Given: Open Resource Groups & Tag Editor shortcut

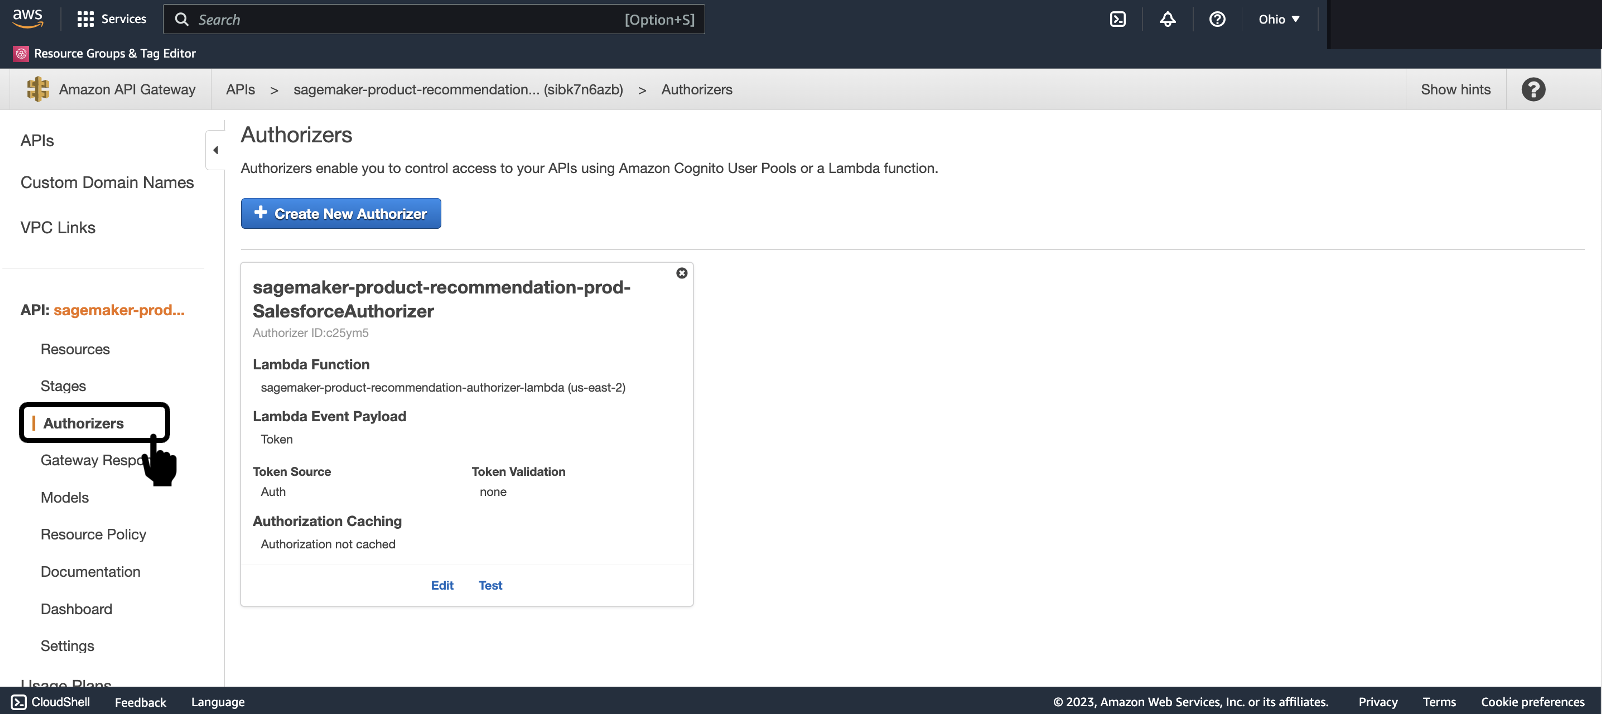Looking at the screenshot, I should tap(105, 53).
